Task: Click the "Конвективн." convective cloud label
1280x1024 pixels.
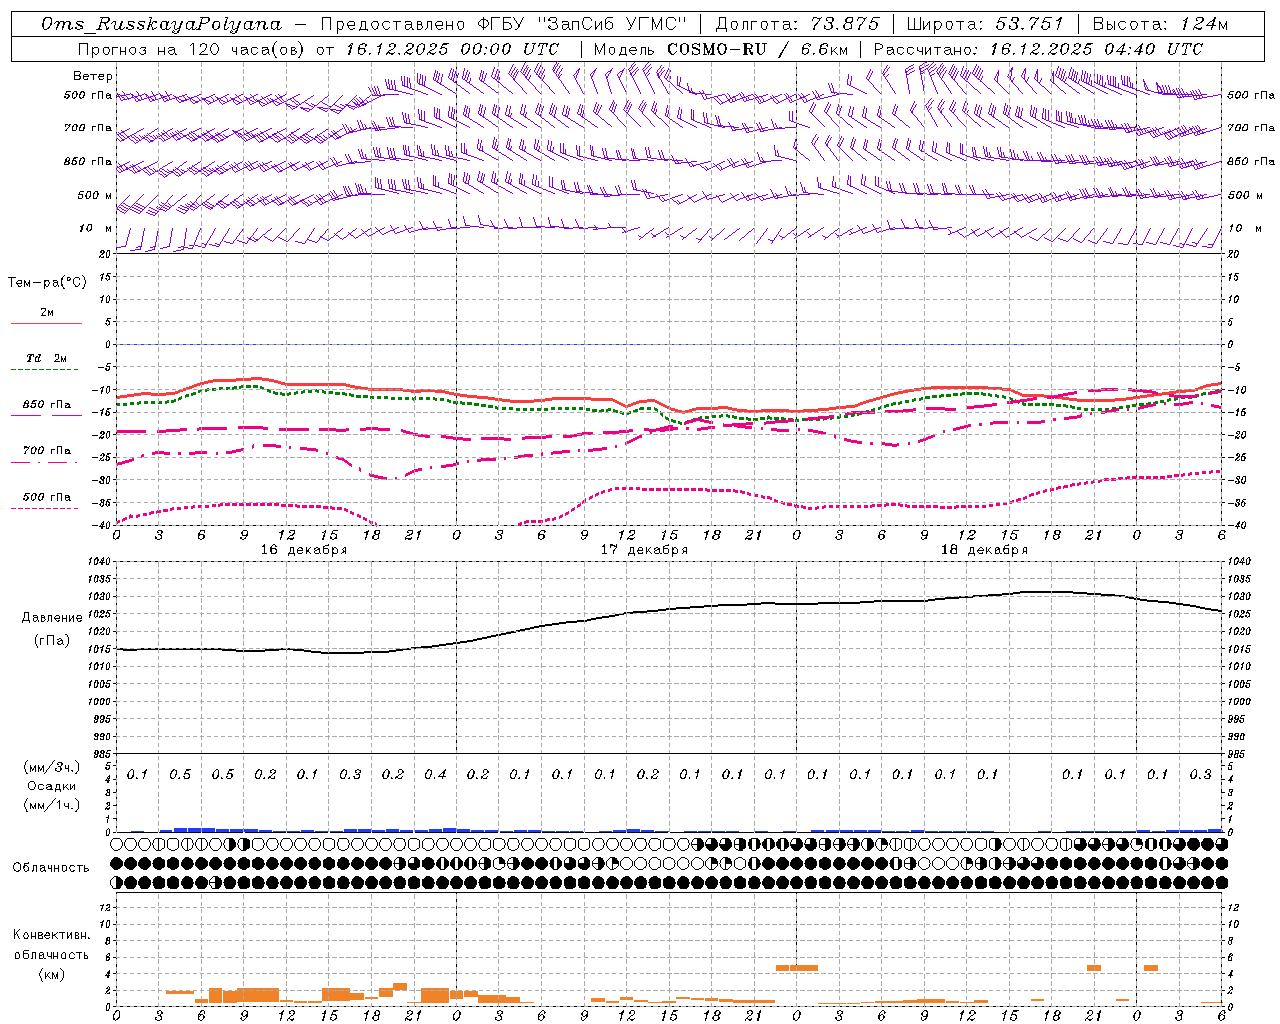Action: pyautogui.click(x=51, y=935)
